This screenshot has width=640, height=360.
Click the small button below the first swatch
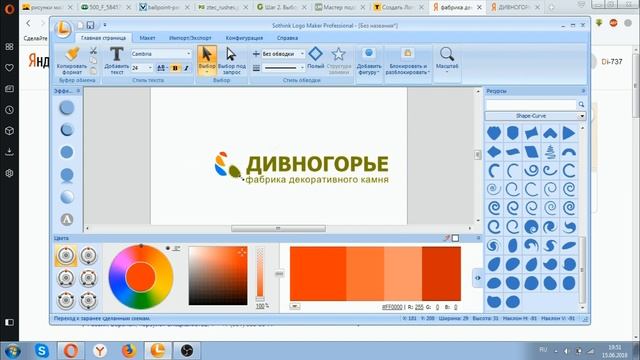(x=295, y=306)
